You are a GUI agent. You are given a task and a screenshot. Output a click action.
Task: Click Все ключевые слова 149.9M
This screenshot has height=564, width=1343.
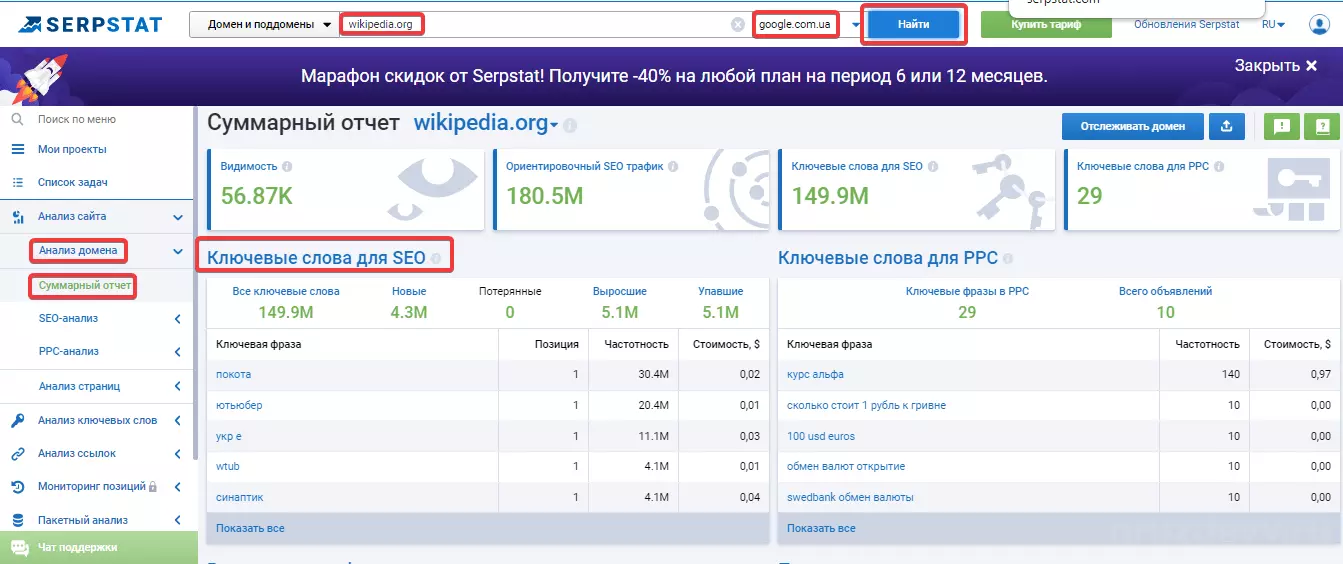(x=285, y=303)
